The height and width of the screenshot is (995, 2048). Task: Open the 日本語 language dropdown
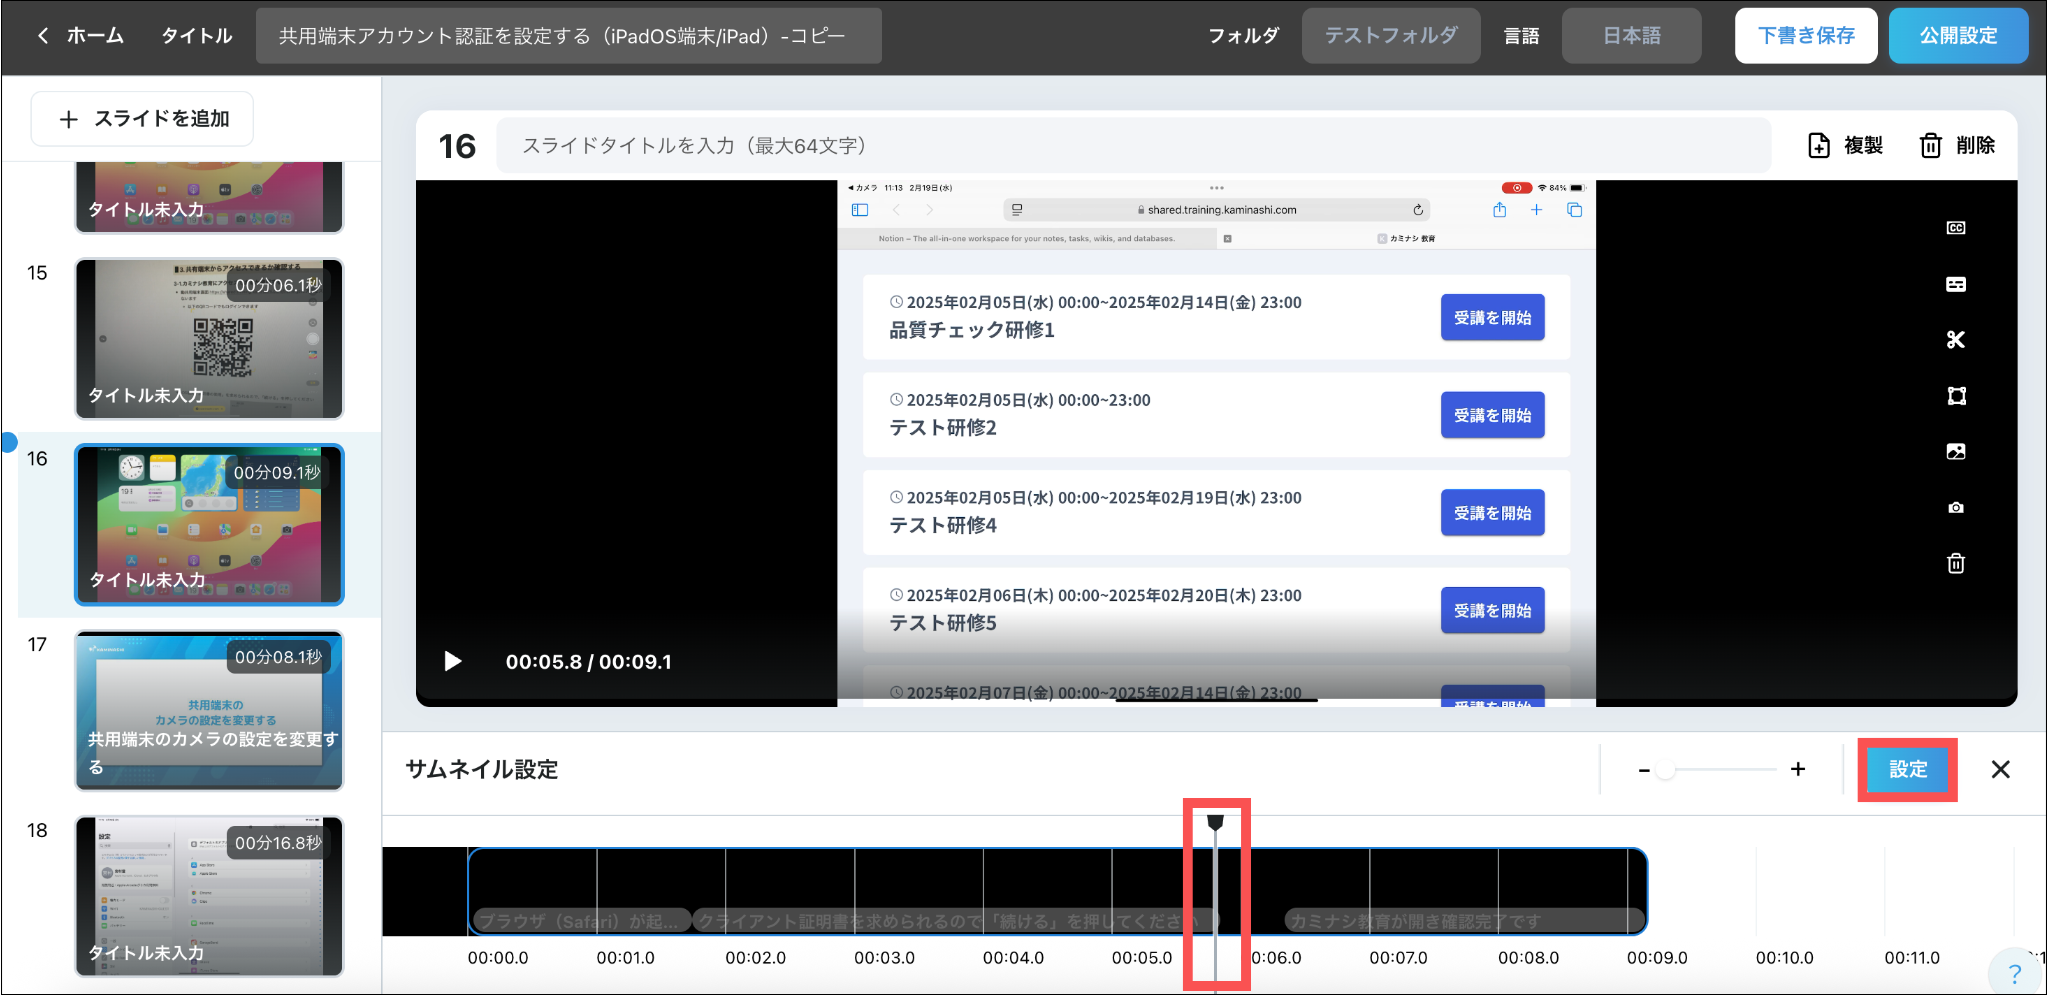(1632, 36)
